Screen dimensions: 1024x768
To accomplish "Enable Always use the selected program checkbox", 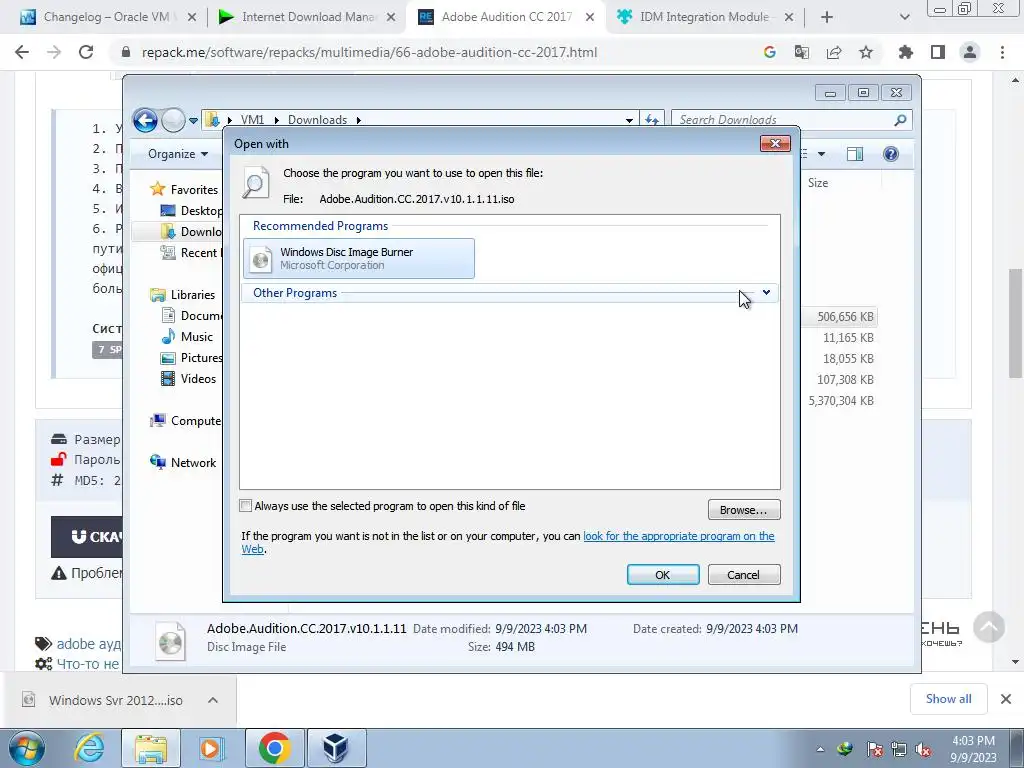I will [x=246, y=505].
